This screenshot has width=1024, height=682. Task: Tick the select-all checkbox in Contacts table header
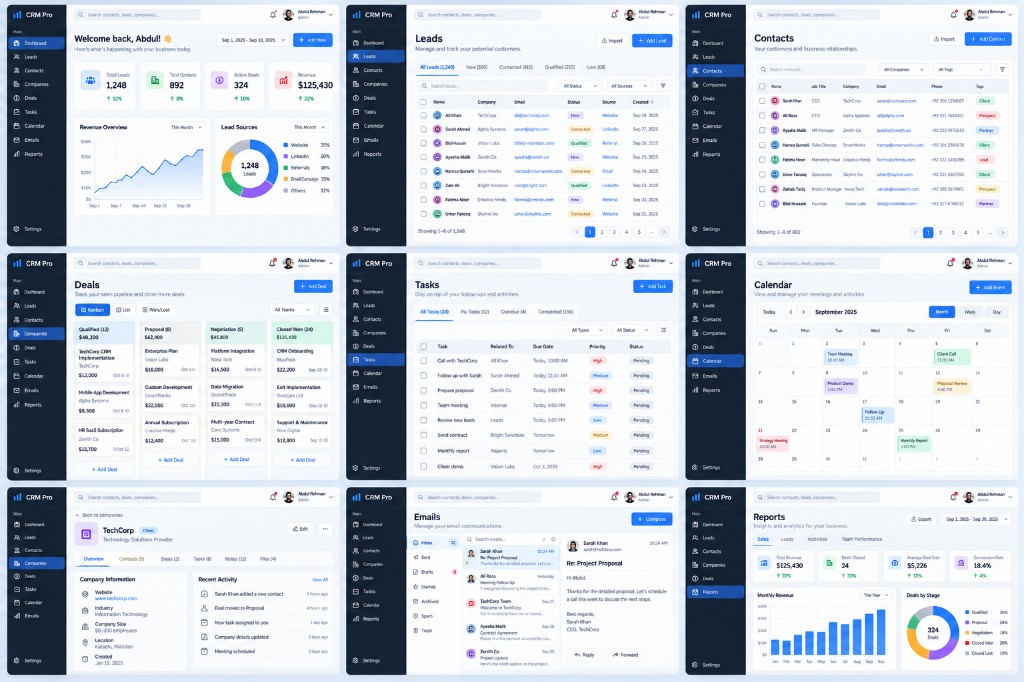[x=762, y=86]
